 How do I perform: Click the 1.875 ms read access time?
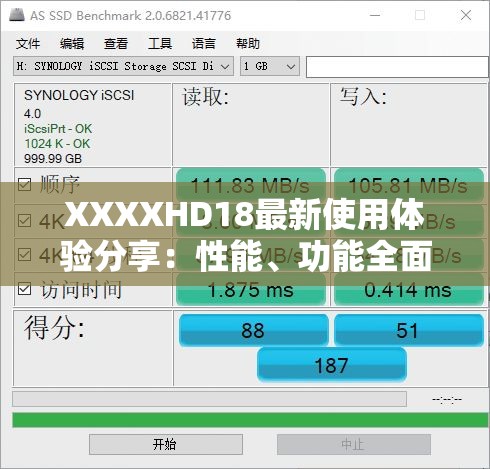251,289
